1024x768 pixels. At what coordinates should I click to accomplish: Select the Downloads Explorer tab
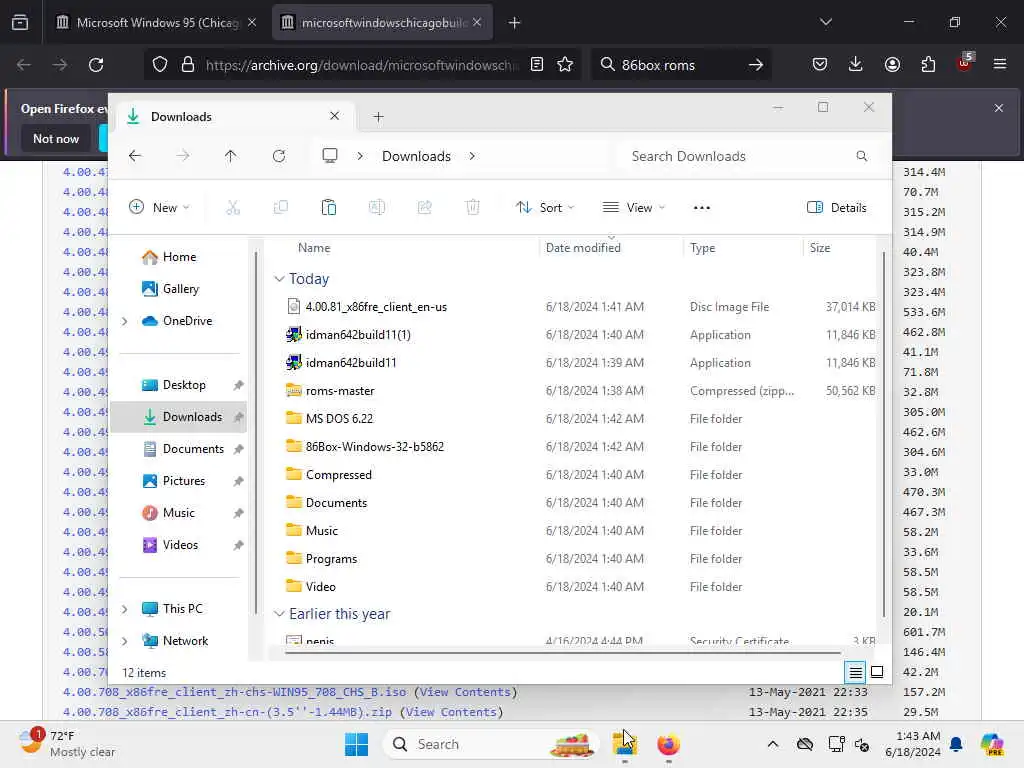235,117
